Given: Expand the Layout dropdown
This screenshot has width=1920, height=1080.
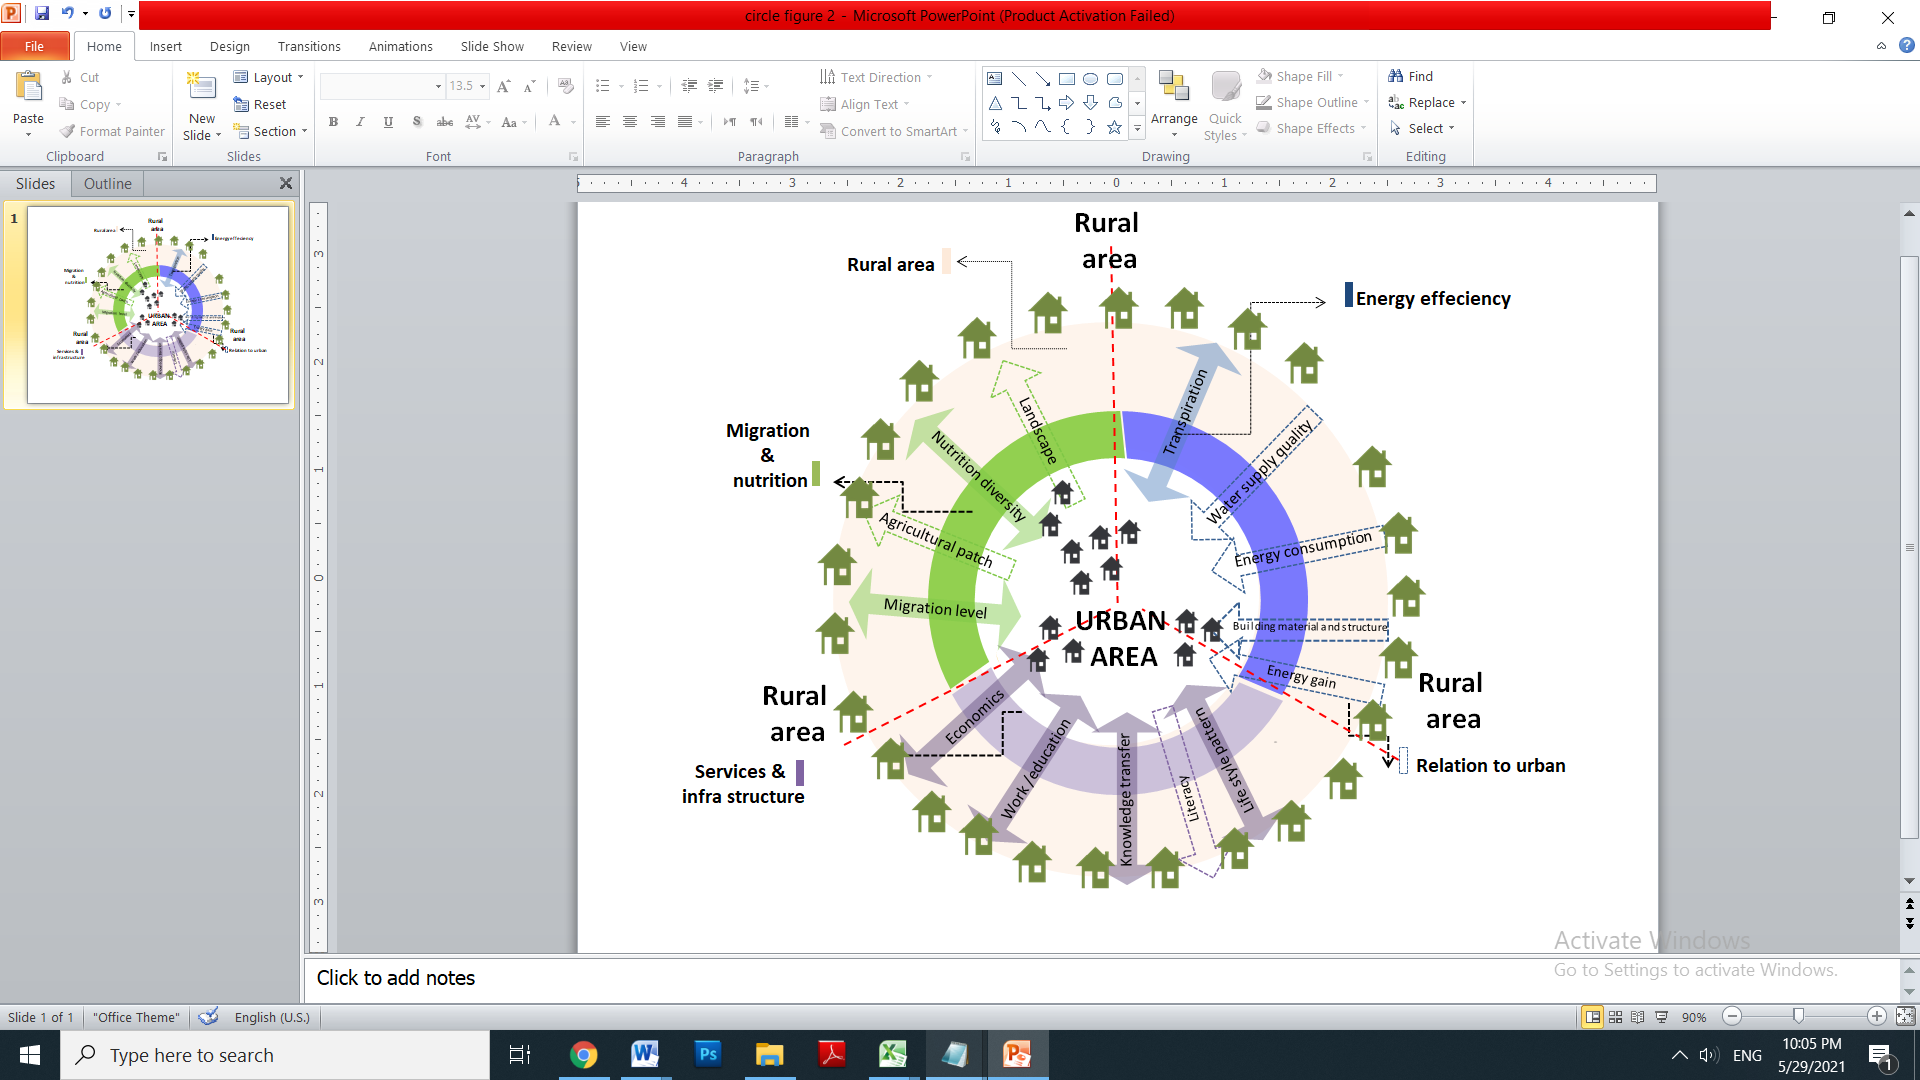Looking at the screenshot, I should 268,77.
